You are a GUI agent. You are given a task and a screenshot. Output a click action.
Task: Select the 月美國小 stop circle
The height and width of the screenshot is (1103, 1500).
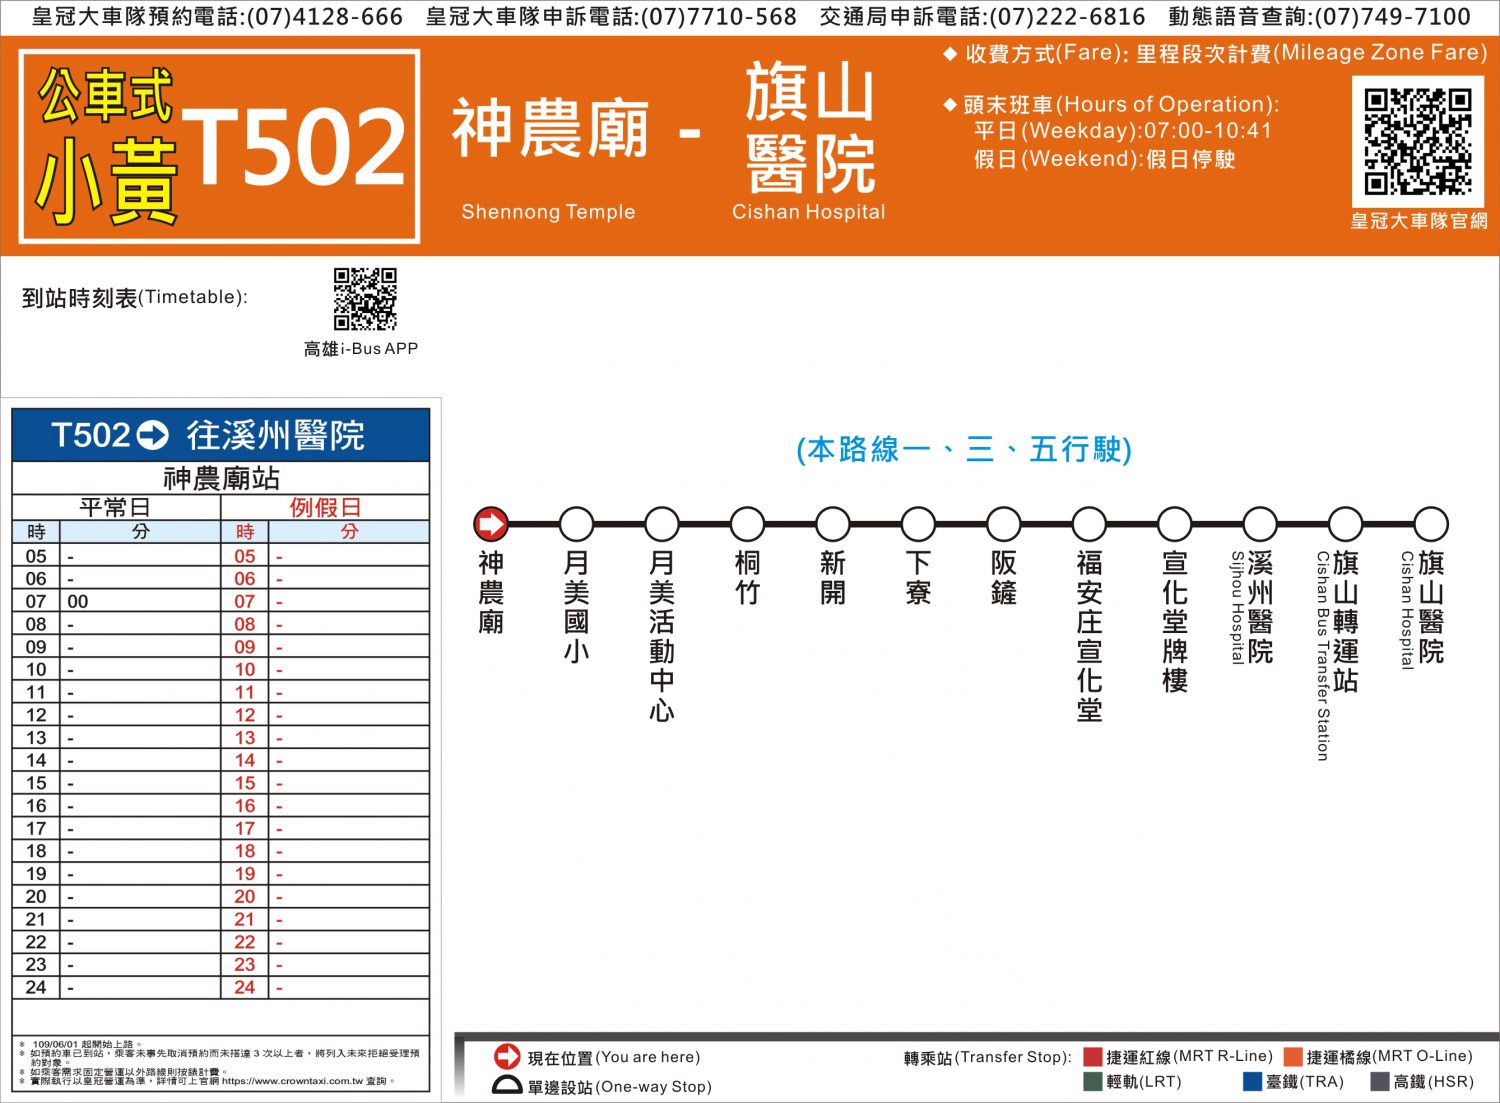tap(576, 523)
